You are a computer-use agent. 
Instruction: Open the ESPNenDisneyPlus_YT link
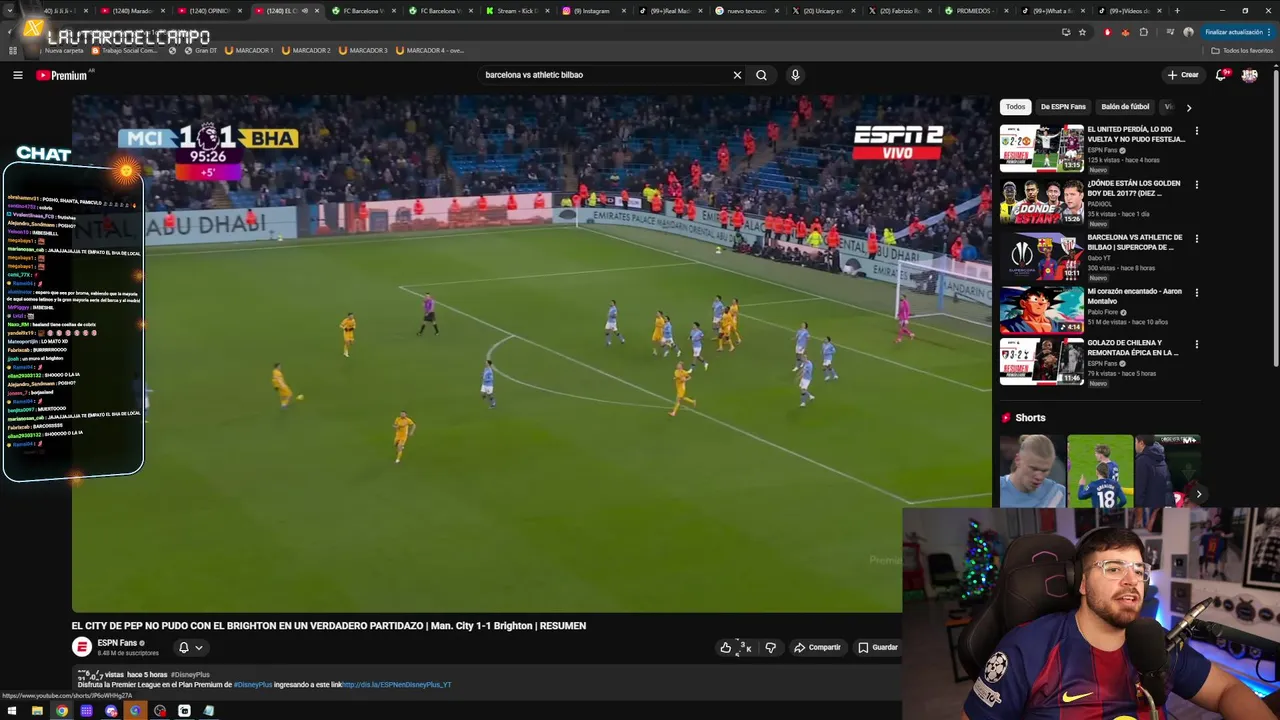[x=397, y=685]
